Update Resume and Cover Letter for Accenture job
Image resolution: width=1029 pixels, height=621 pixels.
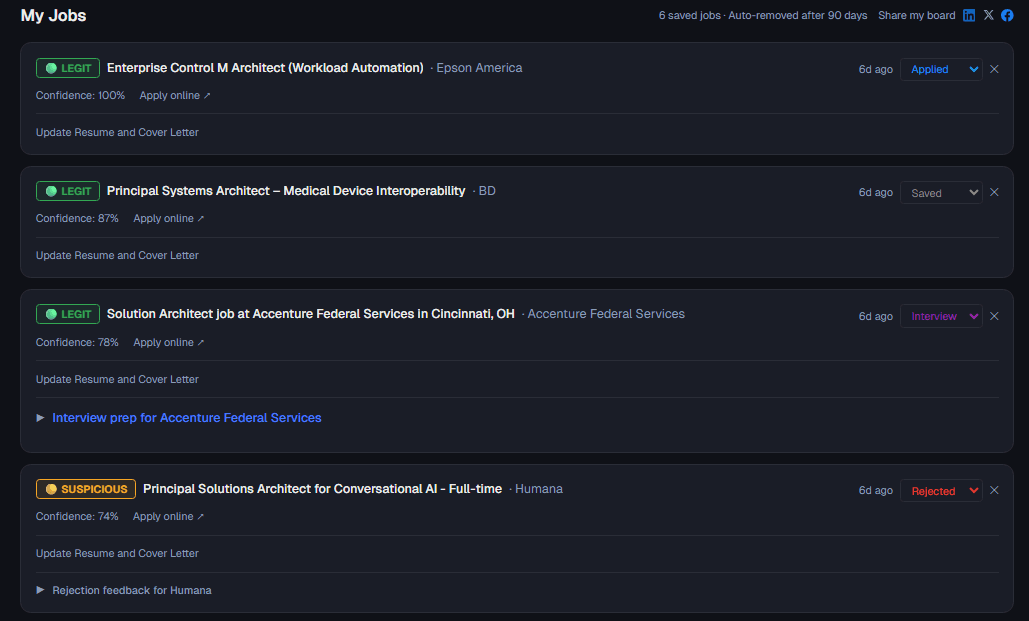tap(117, 379)
